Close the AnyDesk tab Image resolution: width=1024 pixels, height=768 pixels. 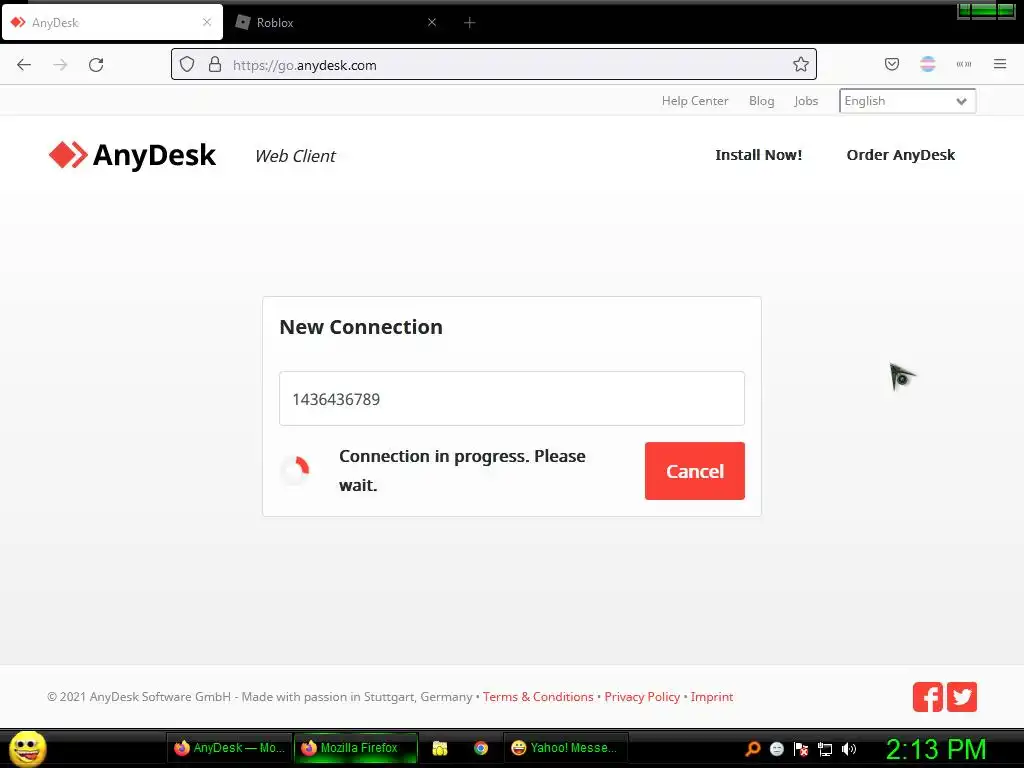point(207,22)
